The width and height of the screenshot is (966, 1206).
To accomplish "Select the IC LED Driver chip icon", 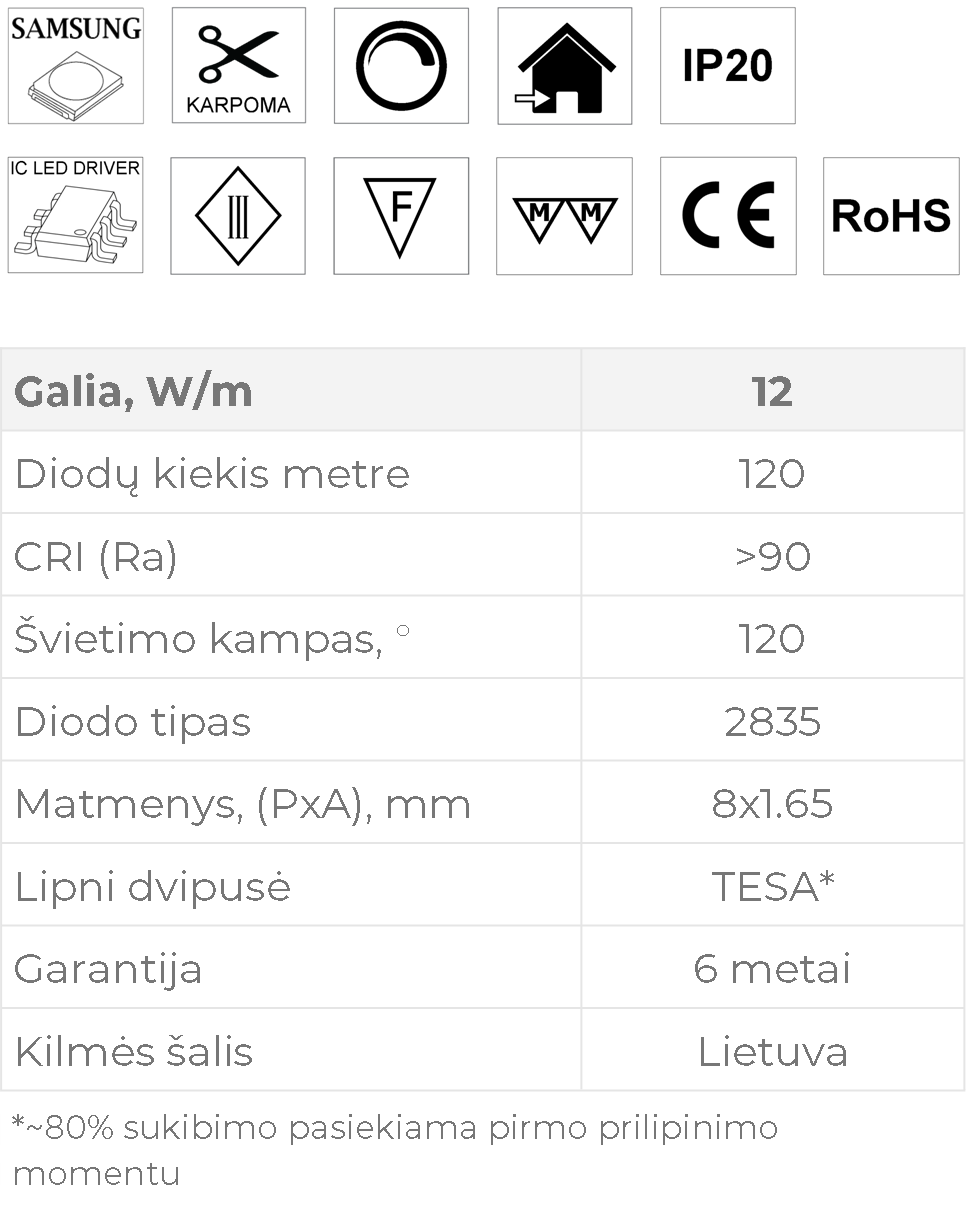I will (75, 215).
